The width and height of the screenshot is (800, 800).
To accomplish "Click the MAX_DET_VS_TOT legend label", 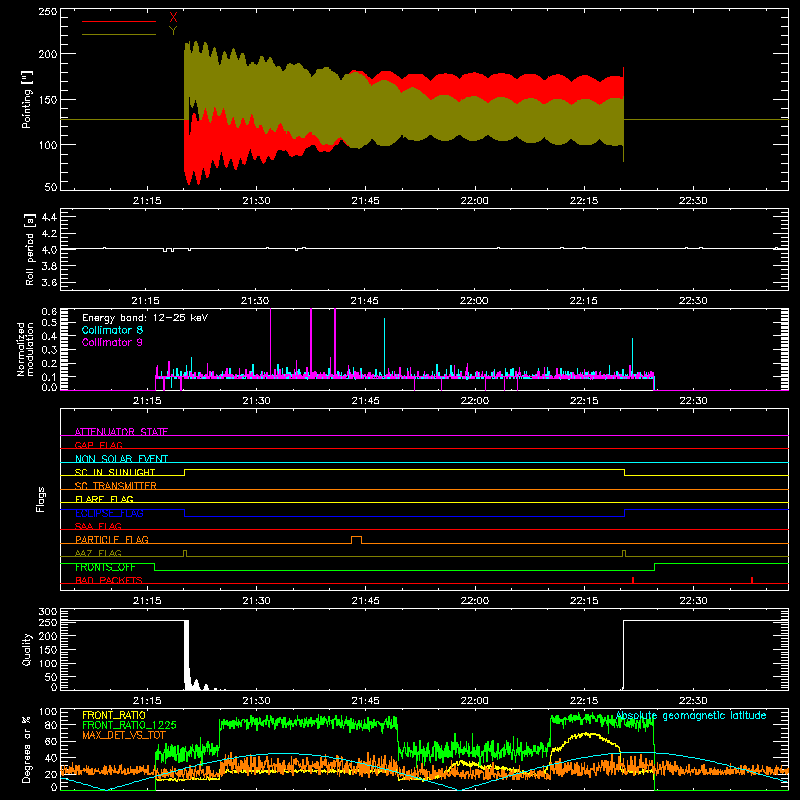I will 124,735.
